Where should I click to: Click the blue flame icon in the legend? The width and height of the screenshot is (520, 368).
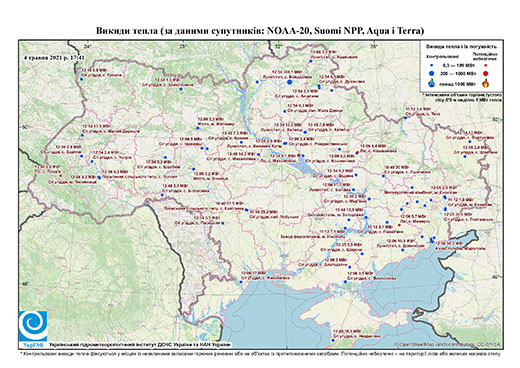pyautogui.click(x=432, y=84)
